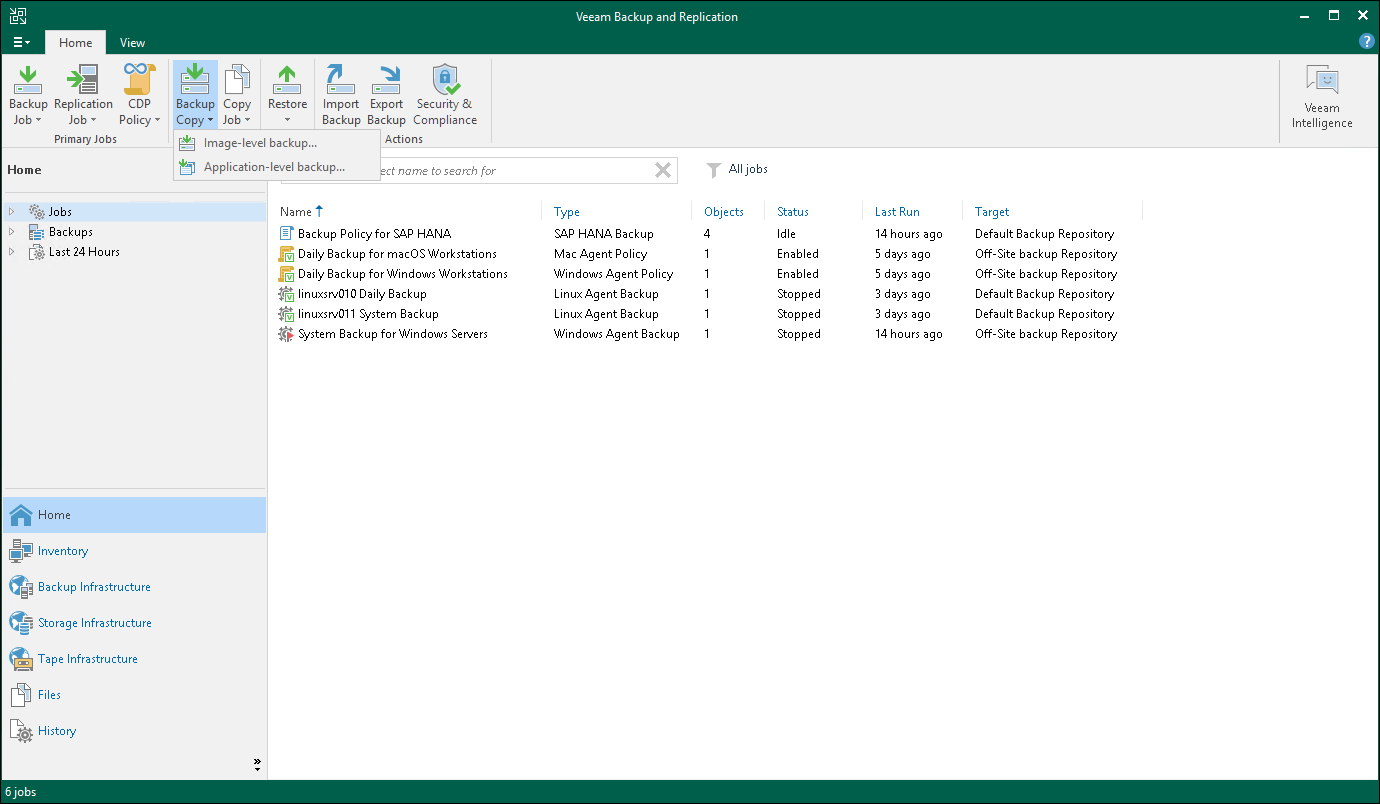Filter by All jobs
The width and height of the screenshot is (1380, 804).
(747, 170)
